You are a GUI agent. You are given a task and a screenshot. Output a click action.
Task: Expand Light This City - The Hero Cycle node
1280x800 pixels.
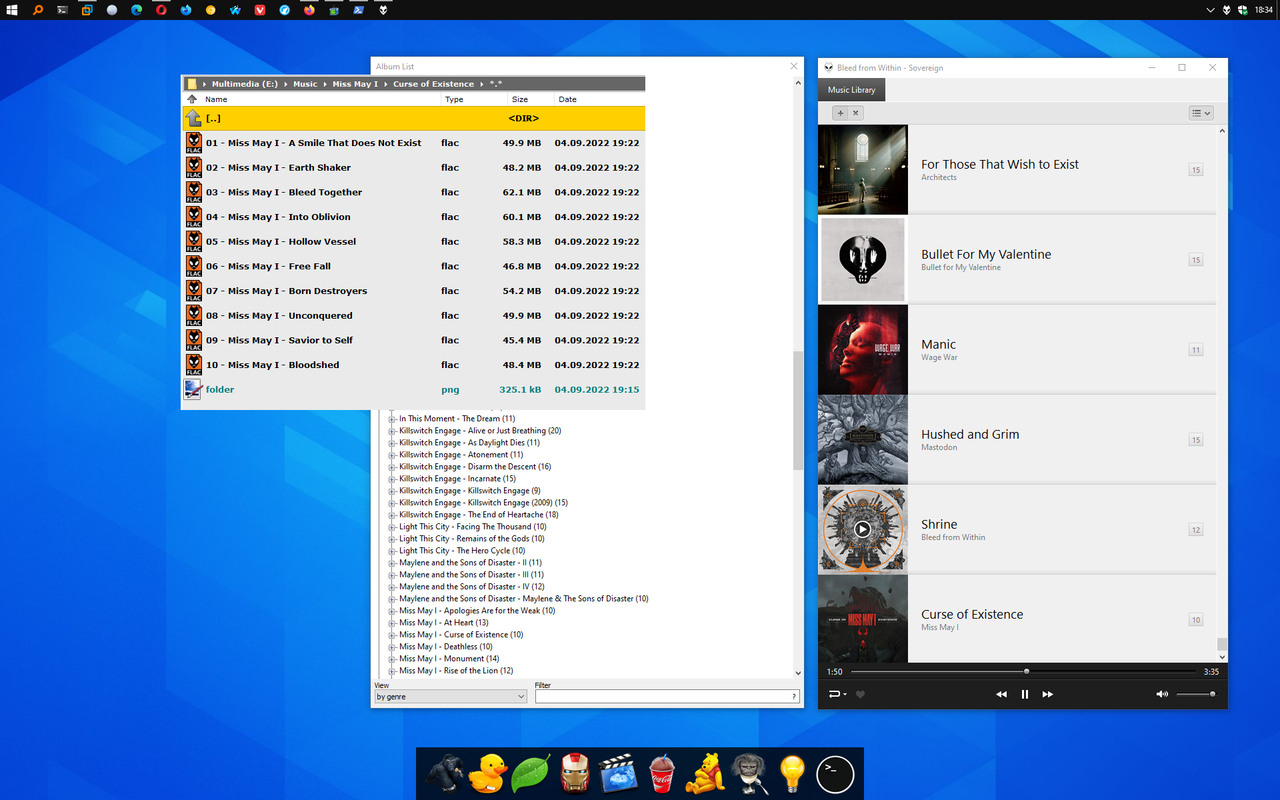393,551
